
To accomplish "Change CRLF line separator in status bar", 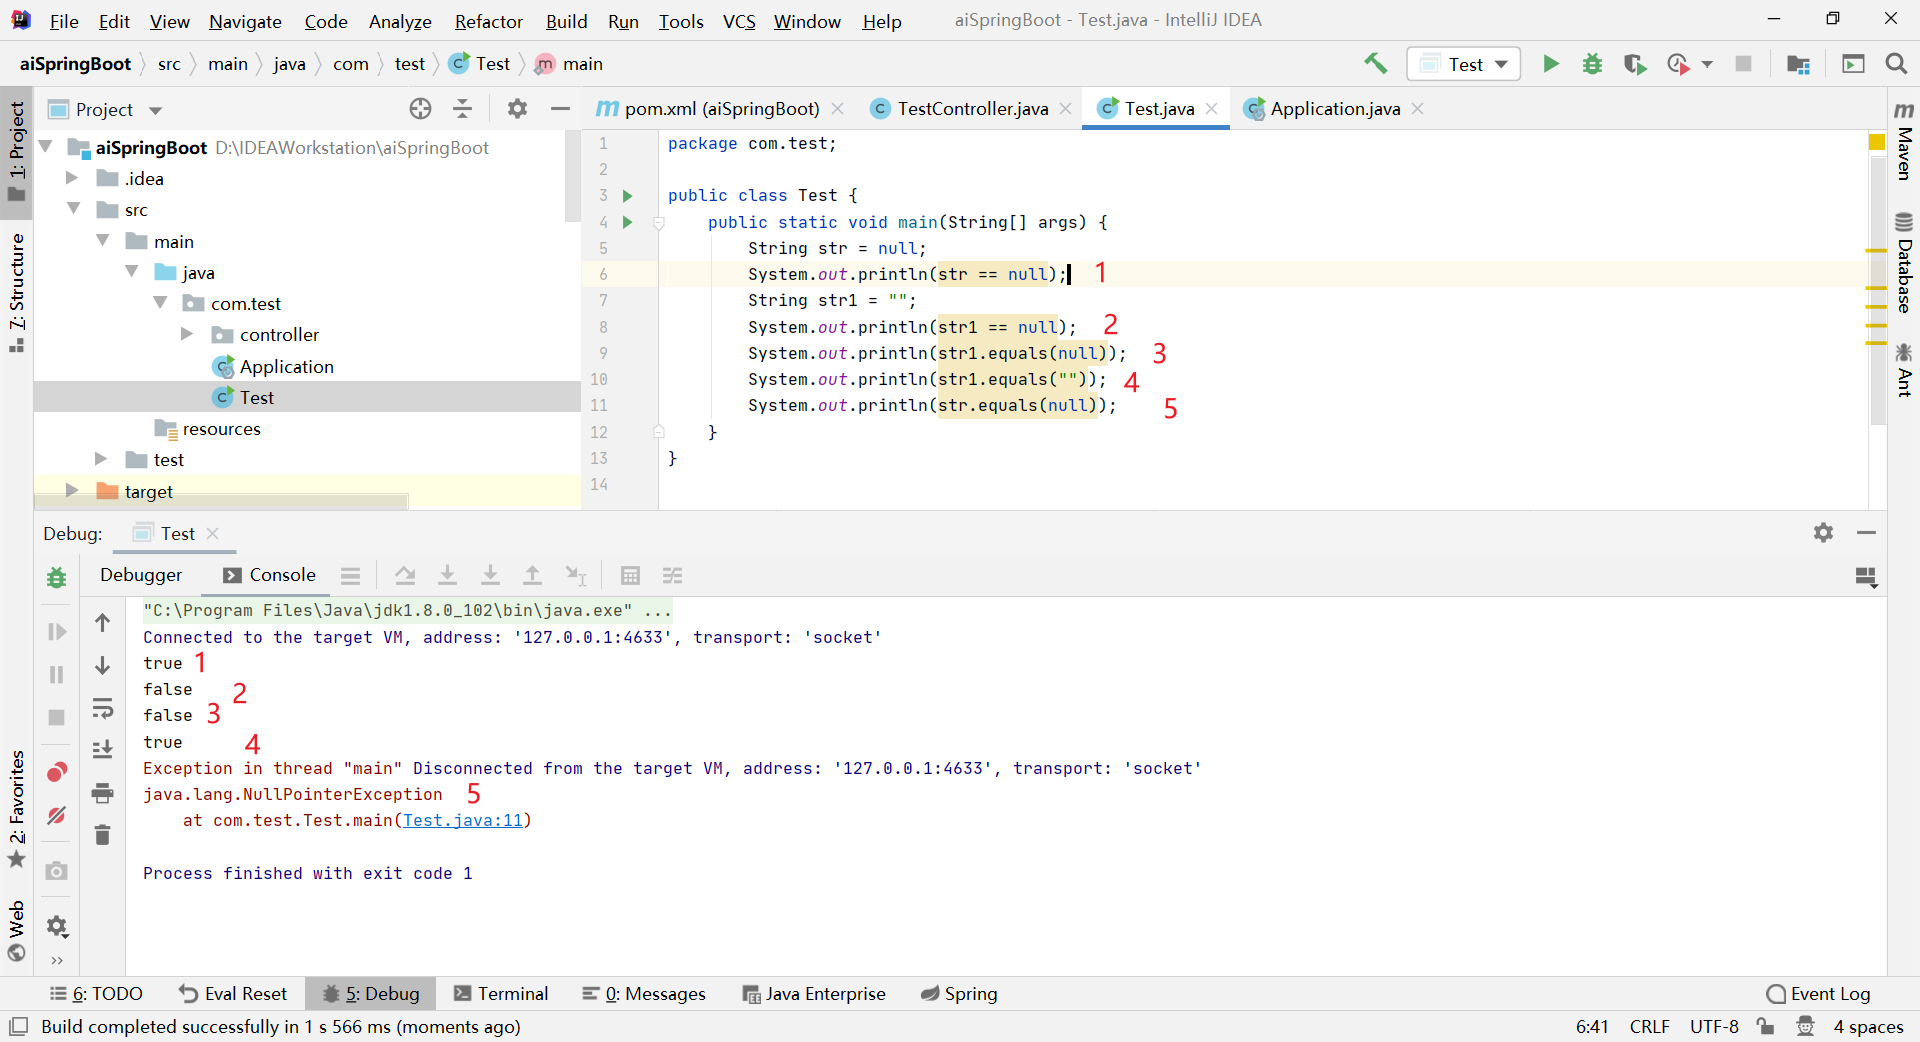I will coord(1650,1027).
